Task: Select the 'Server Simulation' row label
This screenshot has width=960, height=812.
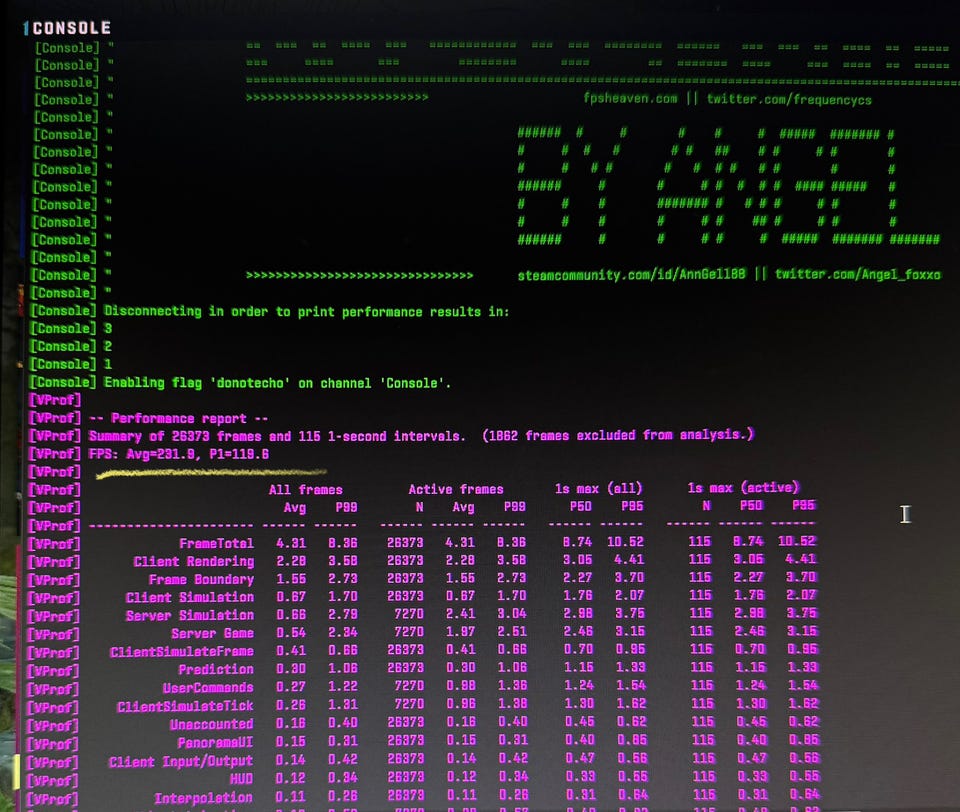Action: pyautogui.click(x=190, y=615)
